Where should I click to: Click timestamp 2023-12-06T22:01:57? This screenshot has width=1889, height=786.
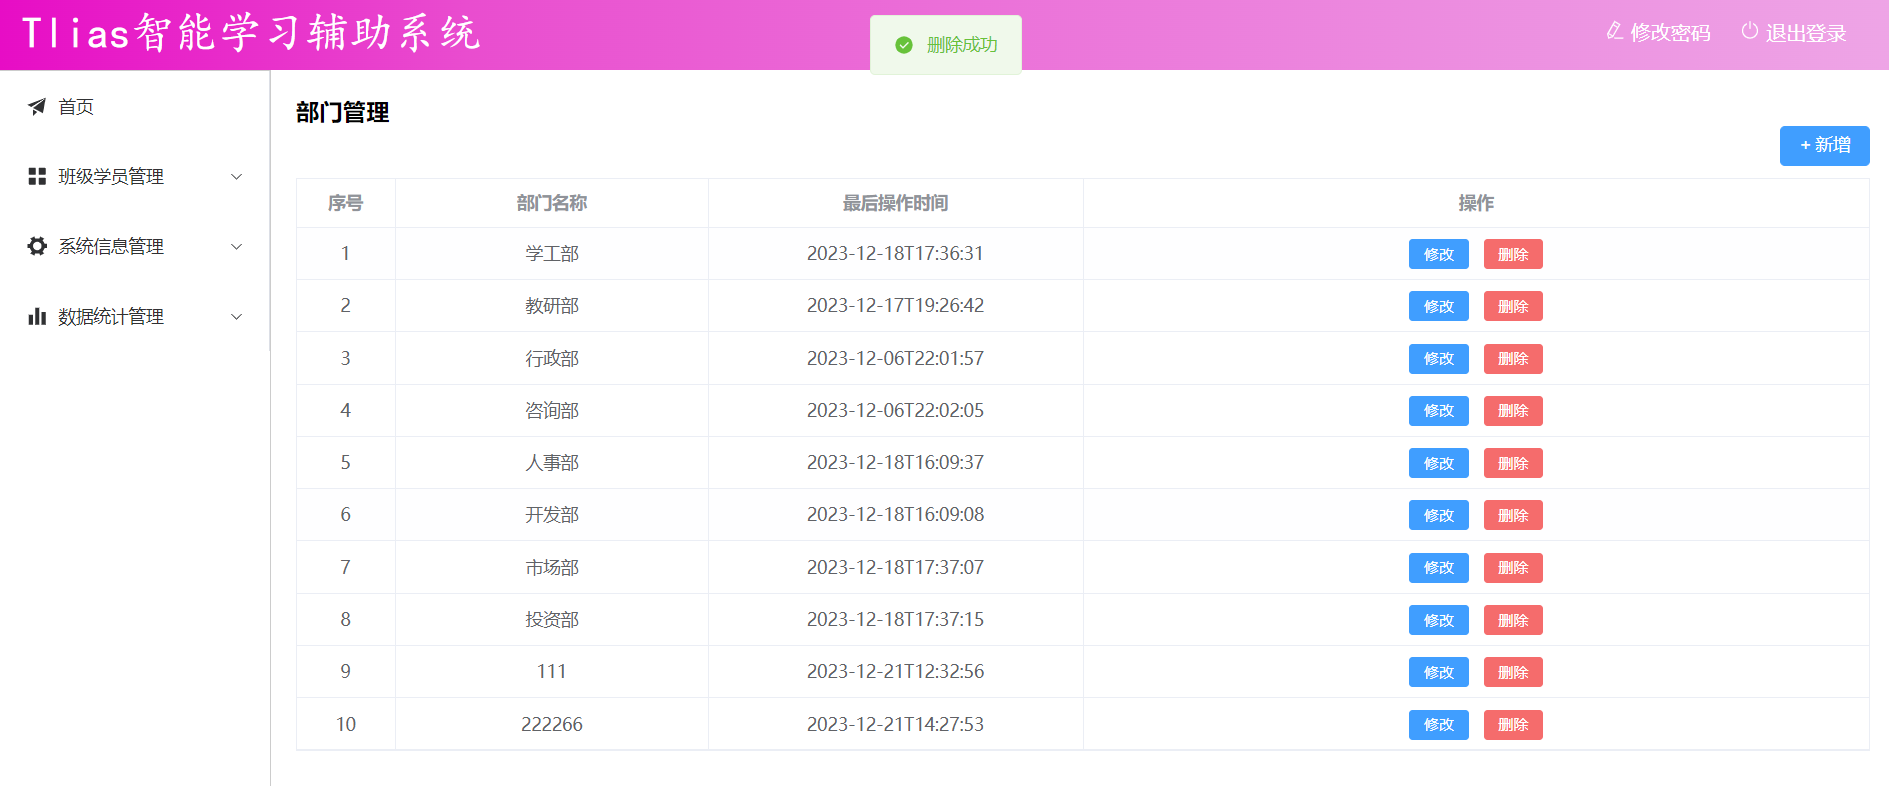point(895,359)
